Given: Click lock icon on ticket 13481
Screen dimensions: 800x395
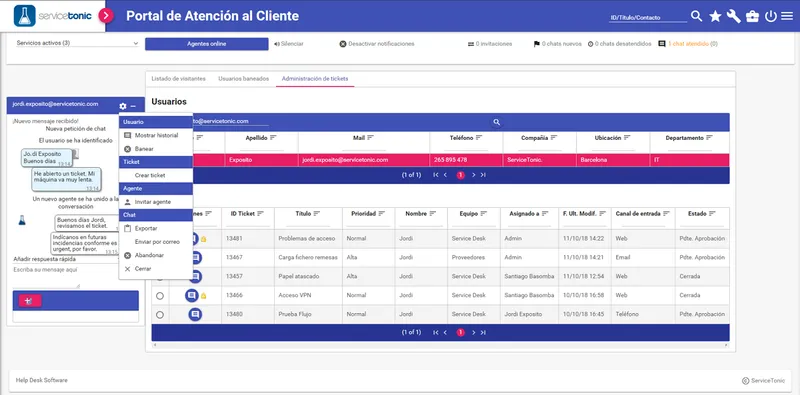Looking at the screenshot, I should 204,239.
